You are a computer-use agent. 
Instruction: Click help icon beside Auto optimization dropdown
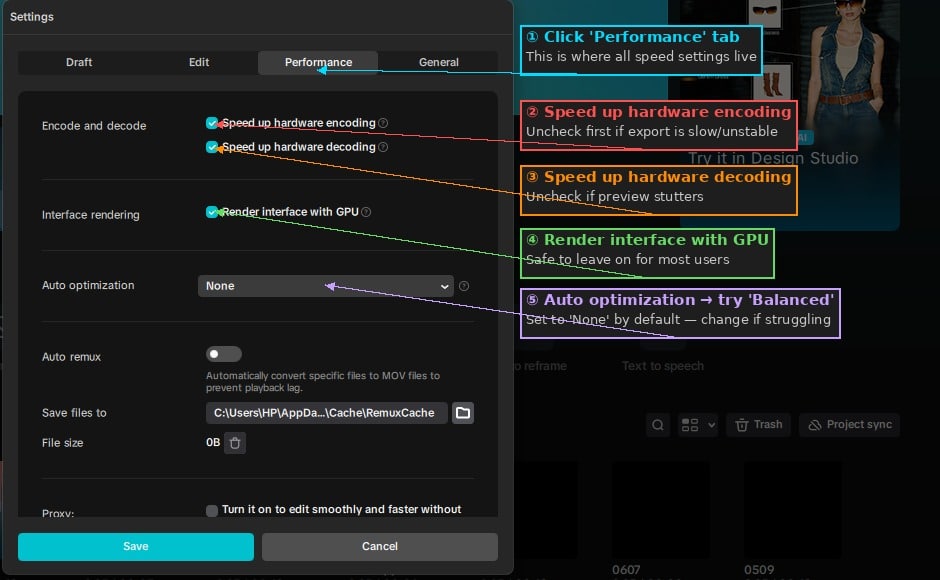tap(464, 286)
